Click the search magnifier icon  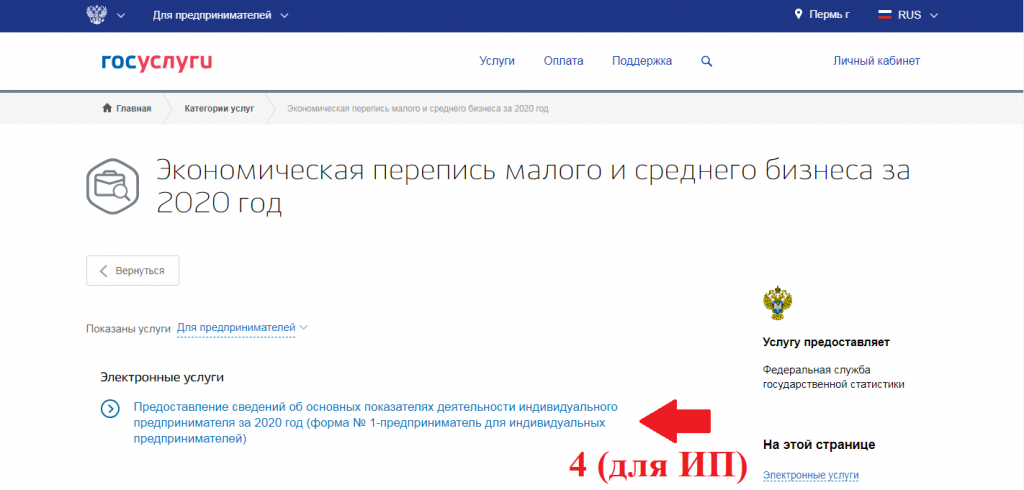click(x=707, y=61)
